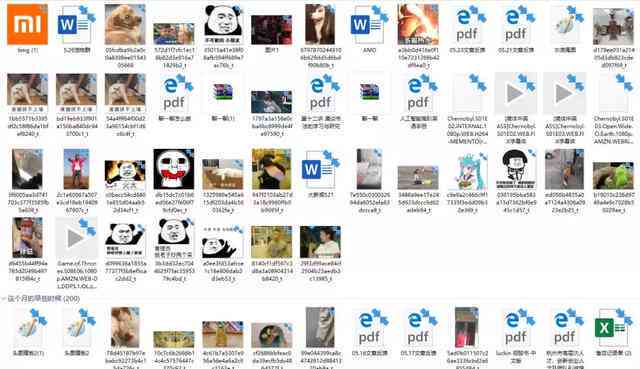640x369 pixels.
Task: Select the Edge PDF file next to the Excel file
Action: pyautogui.click(x=564, y=328)
